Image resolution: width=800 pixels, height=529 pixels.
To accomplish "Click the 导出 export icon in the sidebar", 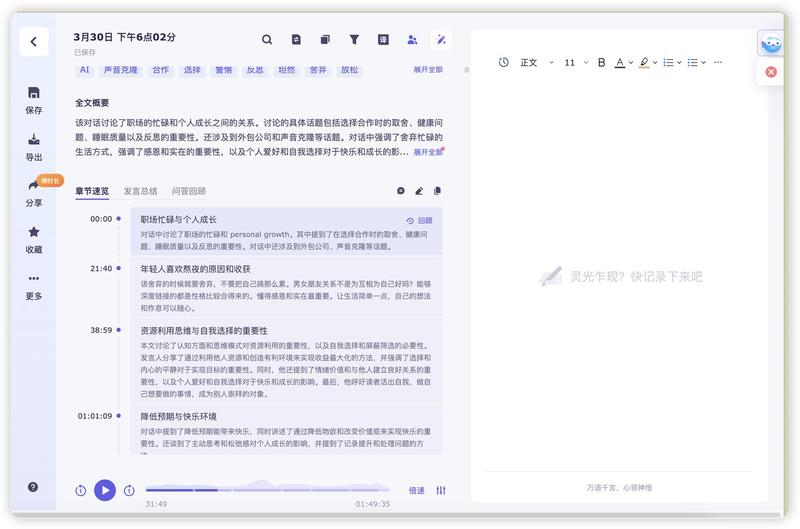I will (34, 139).
